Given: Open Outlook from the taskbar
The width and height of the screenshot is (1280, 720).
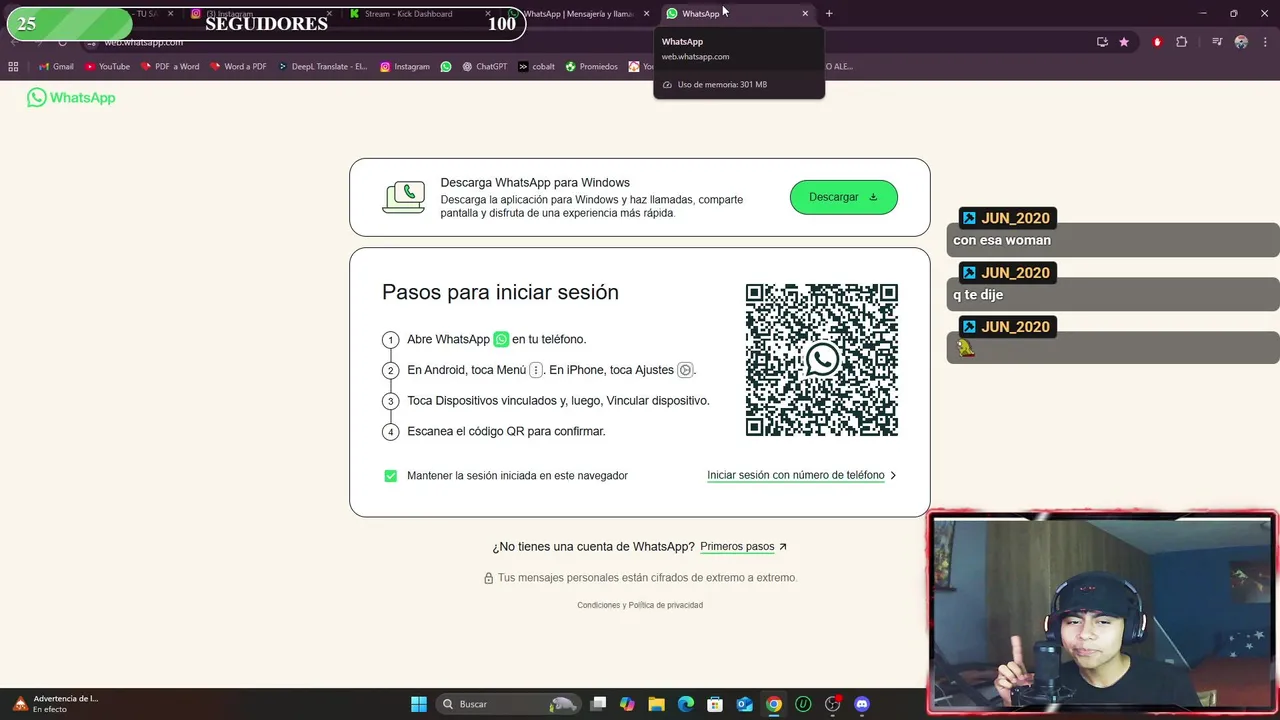Looking at the screenshot, I should coord(745,704).
